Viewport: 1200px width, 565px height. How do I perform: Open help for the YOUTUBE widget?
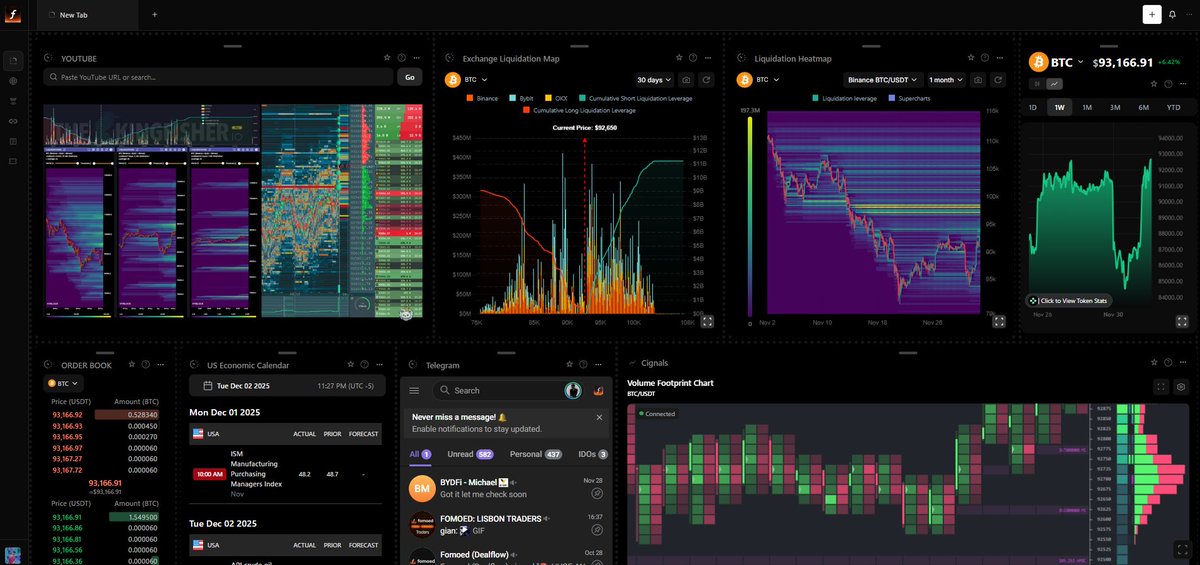[401, 58]
